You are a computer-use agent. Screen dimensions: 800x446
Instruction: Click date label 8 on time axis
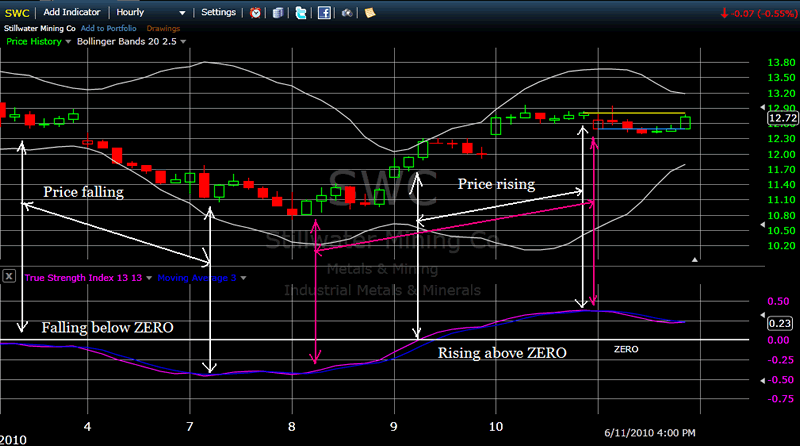291,427
